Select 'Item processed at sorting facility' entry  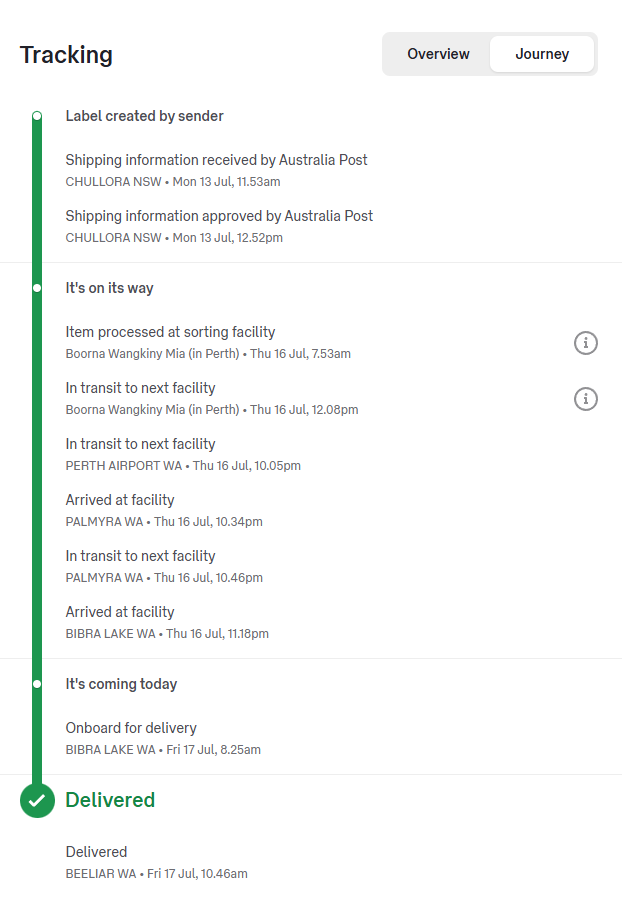[x=208, y=342]
